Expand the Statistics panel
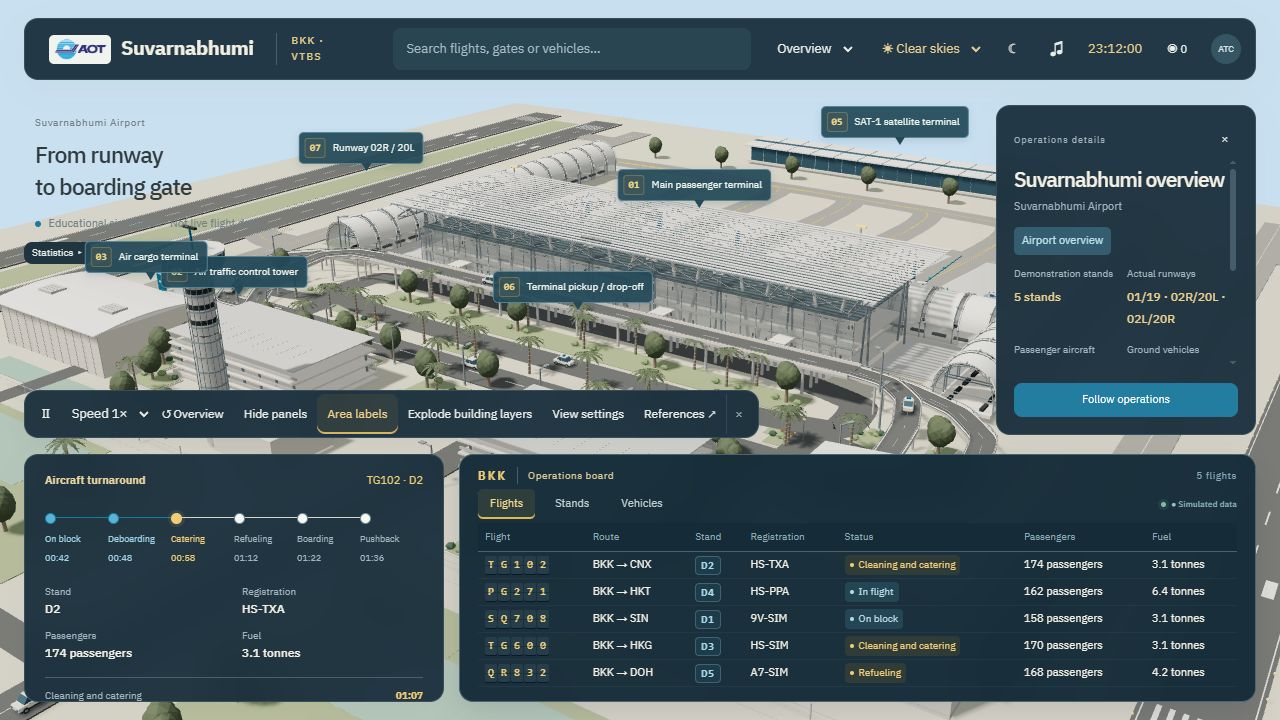The height and width of the screenshot is (720, 1280). pos(56,253)
